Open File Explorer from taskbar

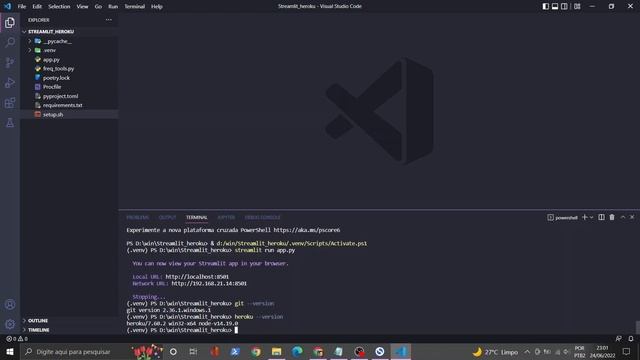(x=276, y=351)
